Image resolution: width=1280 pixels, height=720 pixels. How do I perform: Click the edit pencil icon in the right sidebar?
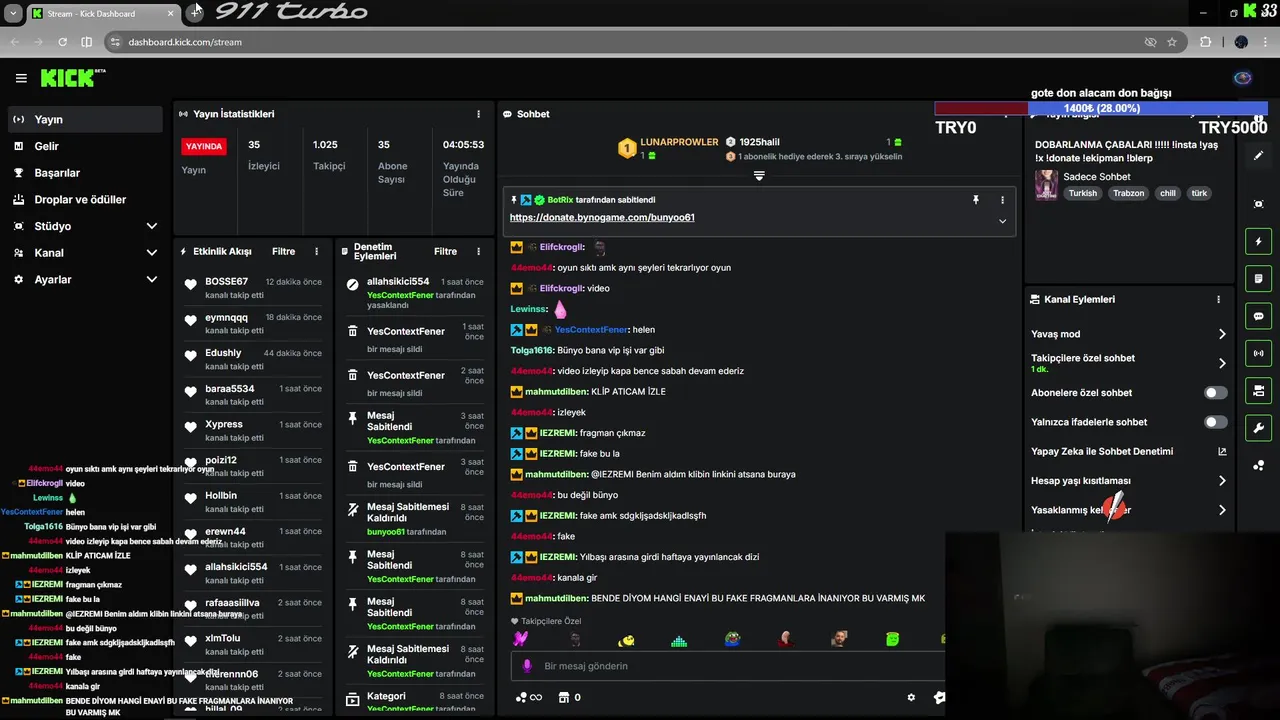pyautogui.click(x=1259, y=156)
